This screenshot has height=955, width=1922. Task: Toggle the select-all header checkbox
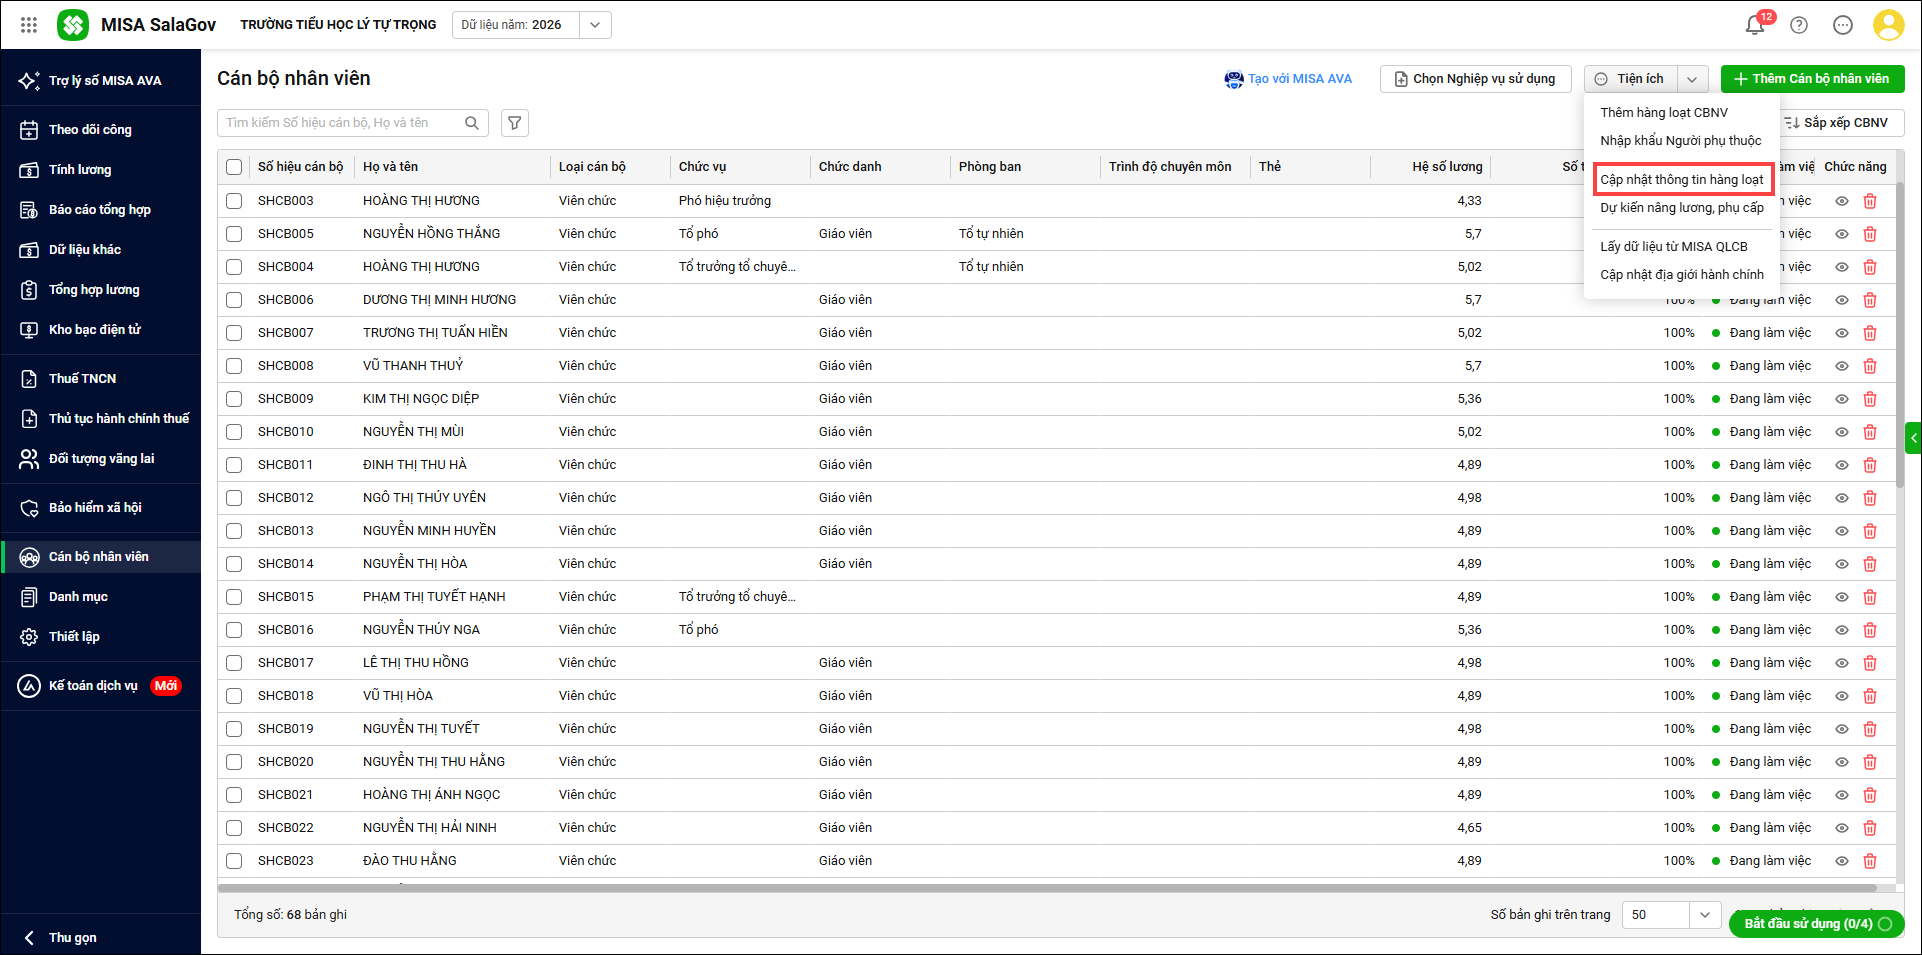[234, 167]
